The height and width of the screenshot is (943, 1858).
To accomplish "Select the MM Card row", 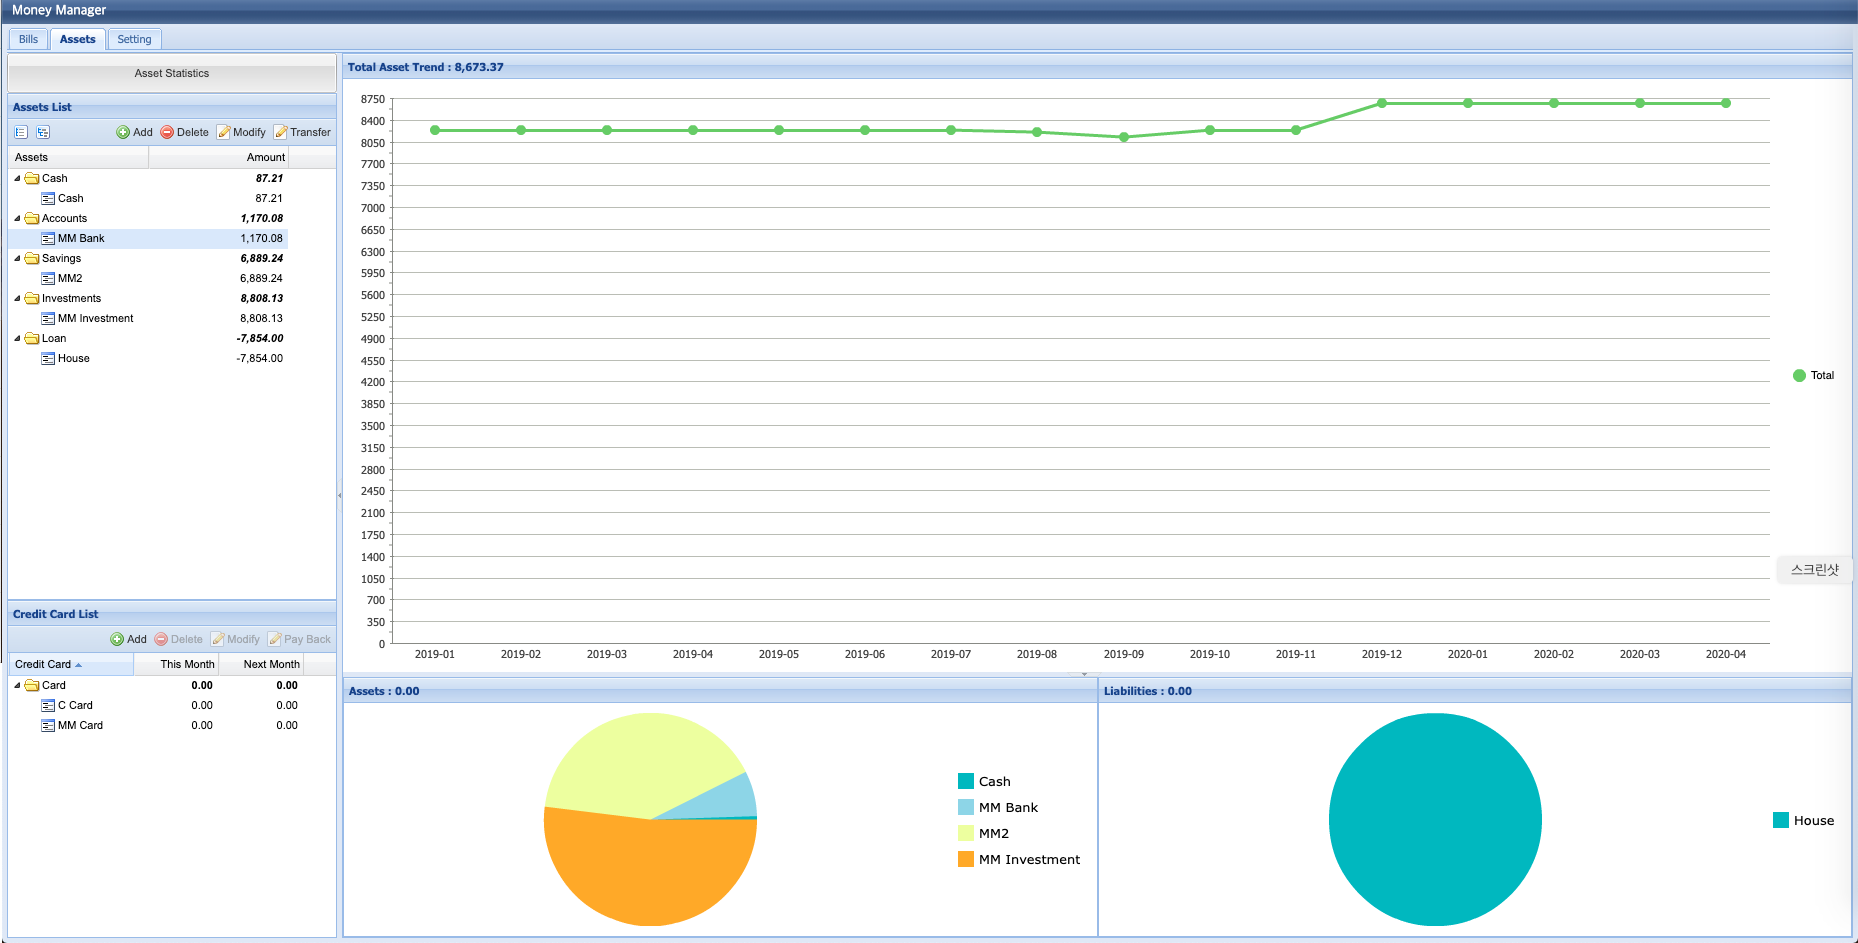I will click(x=156, y=725).
